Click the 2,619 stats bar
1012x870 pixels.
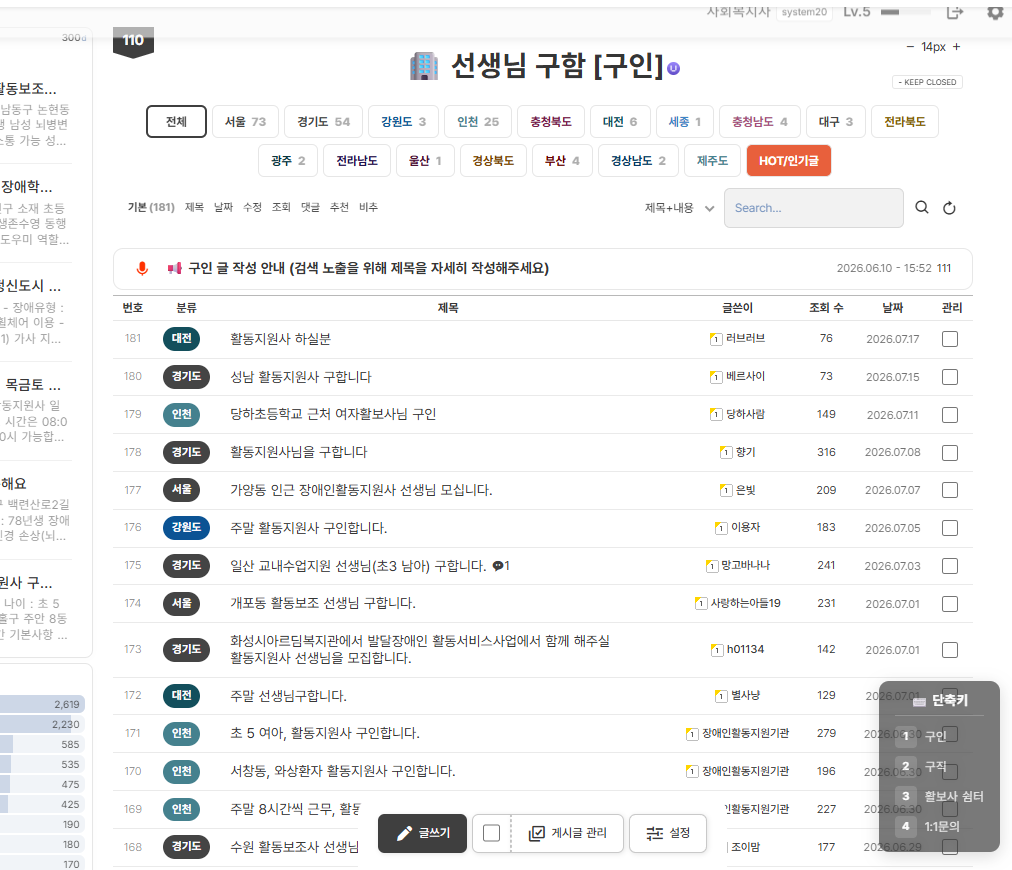pyautogui.click(x=43, y=704)
